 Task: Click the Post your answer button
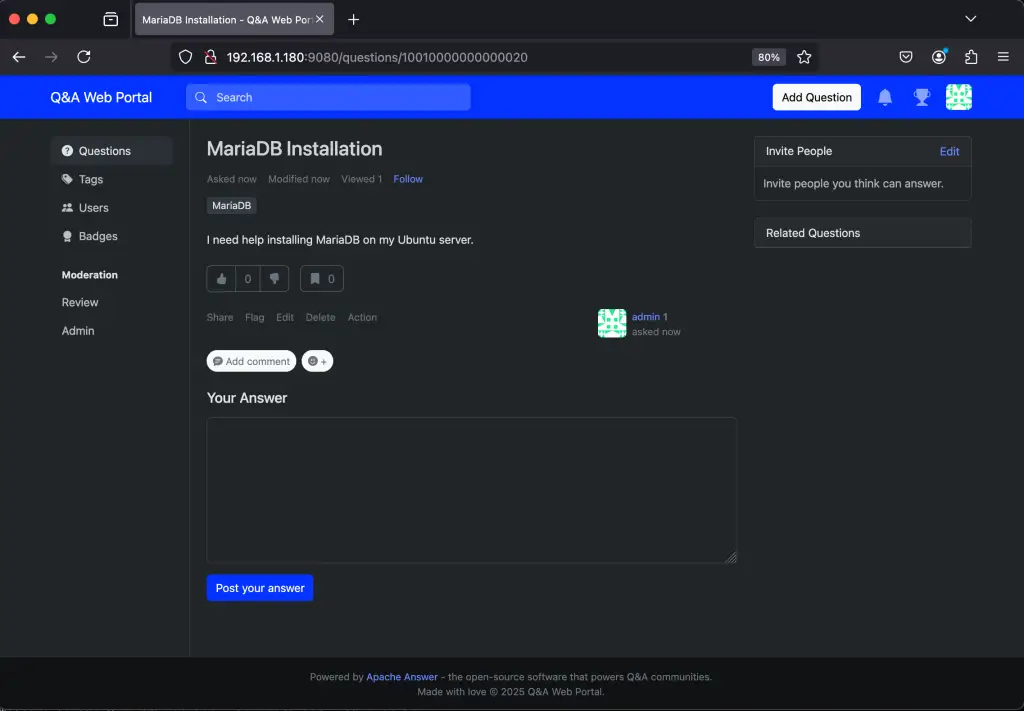259,587
